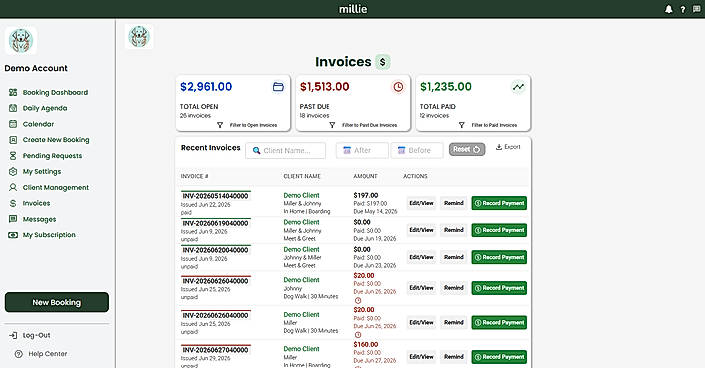This screenshot has height=368, width=705.
Task: Click the Reset filters button
Action: (467, 149)
